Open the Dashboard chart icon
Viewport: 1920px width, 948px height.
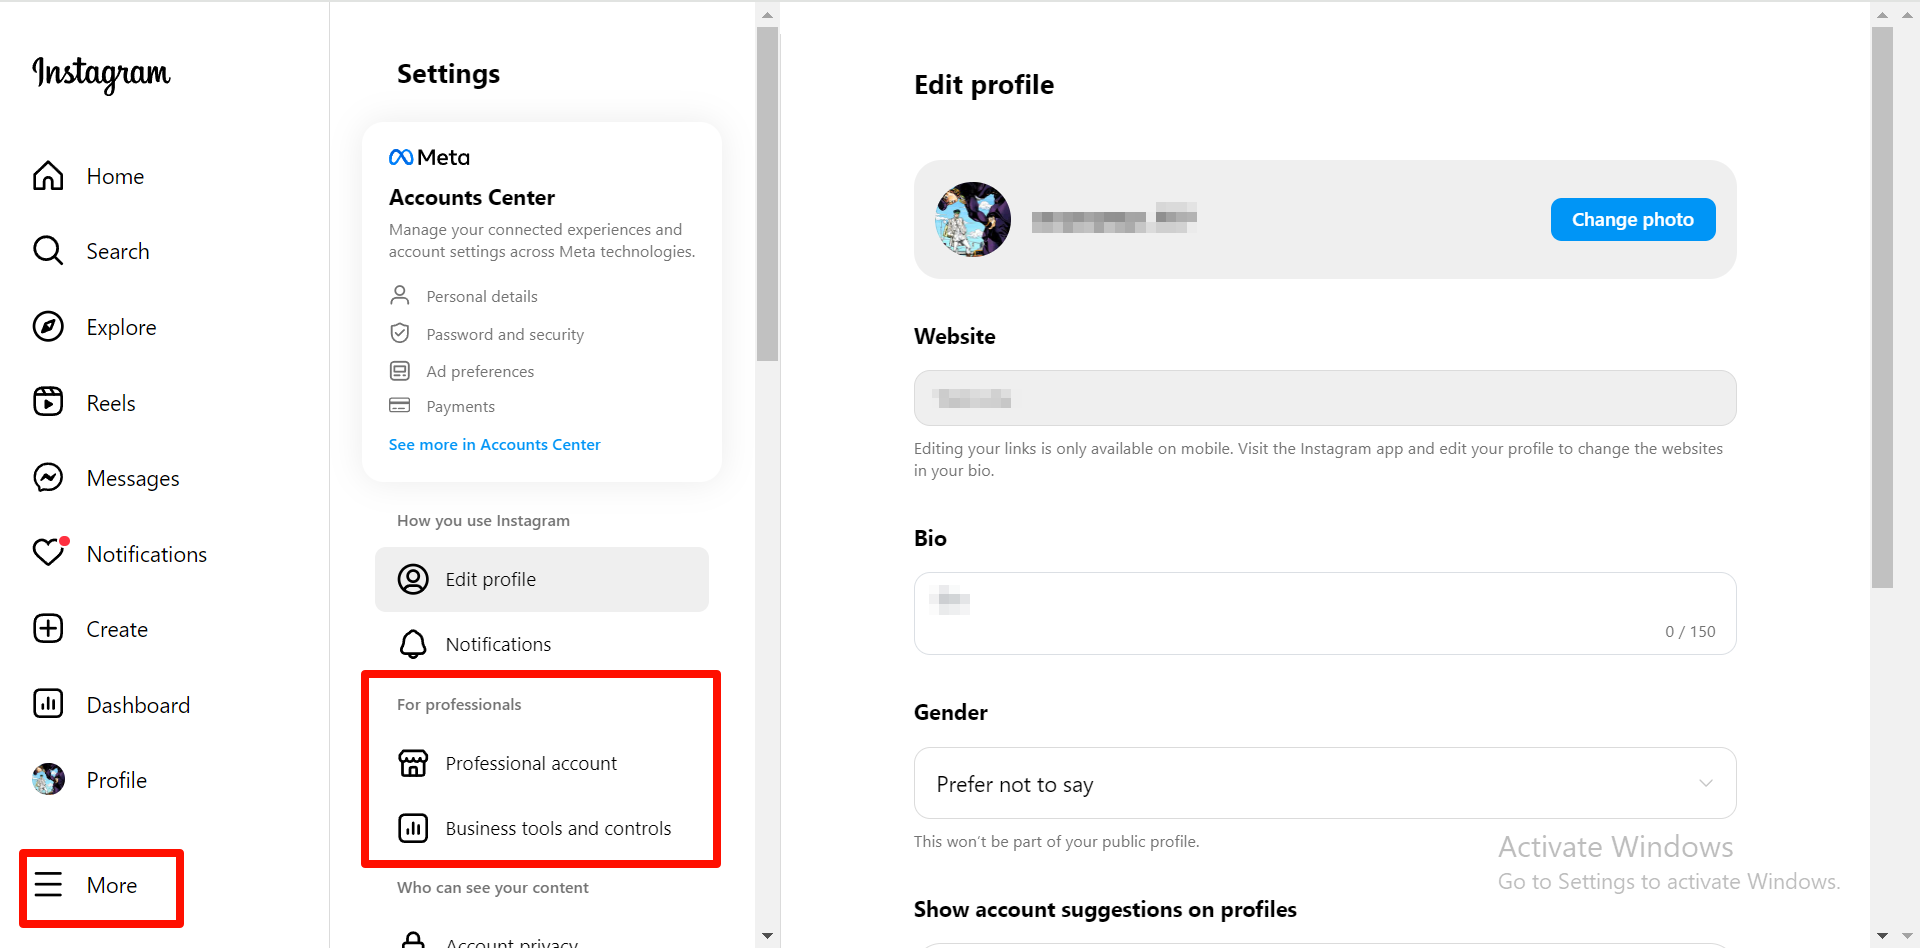coord(48,704)
